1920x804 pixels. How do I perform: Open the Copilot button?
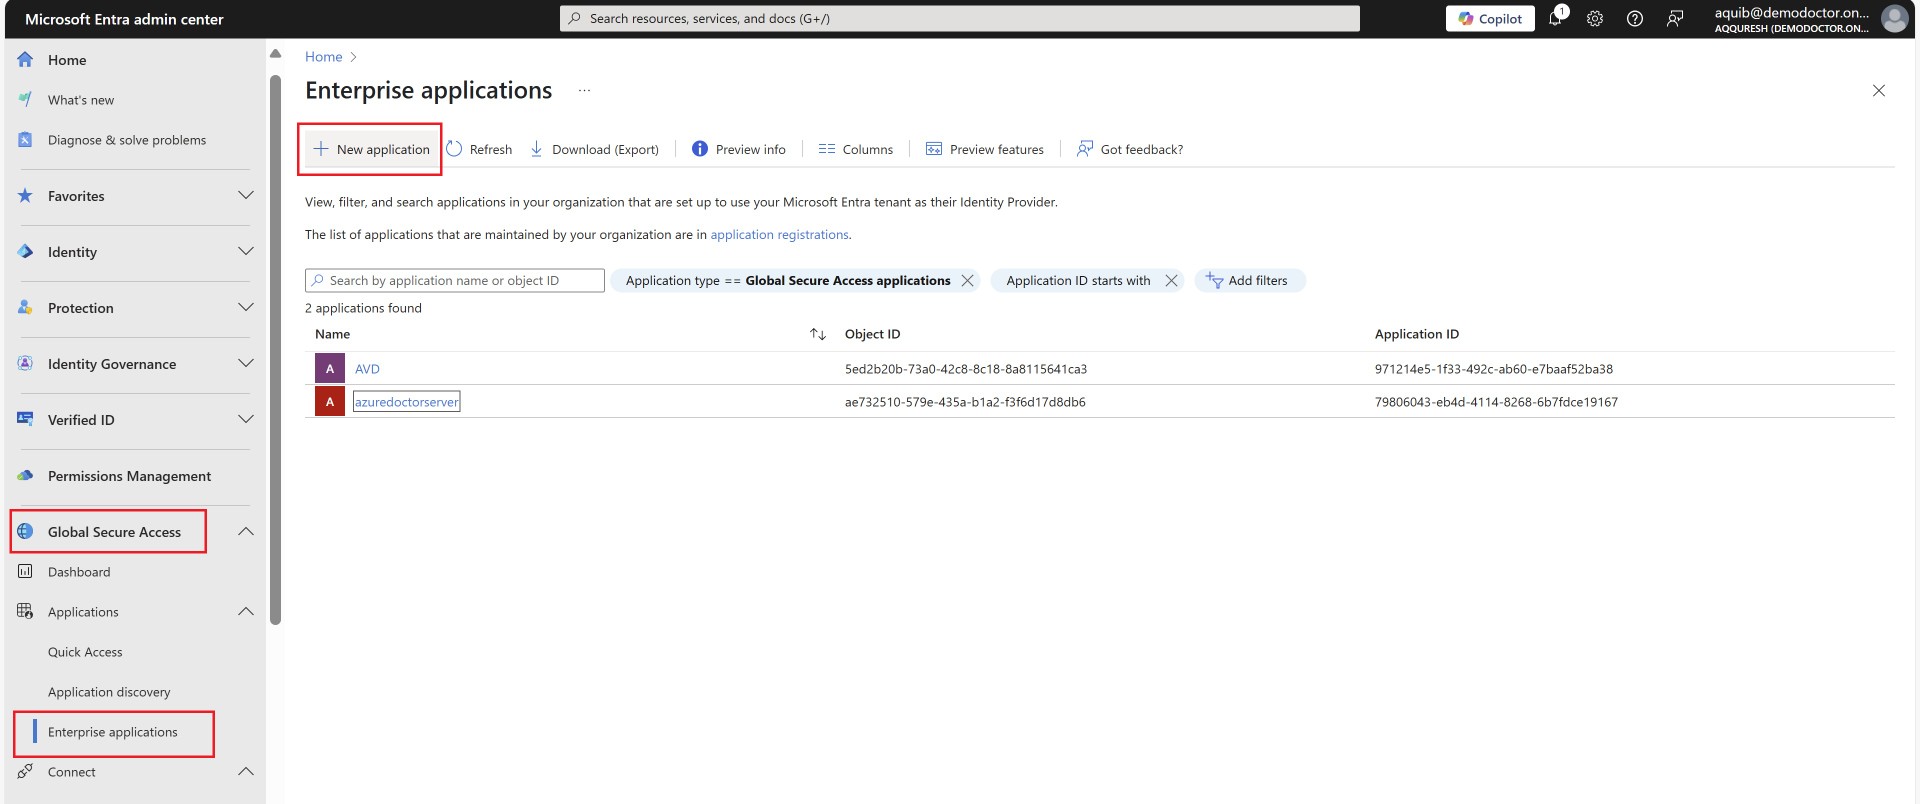point(1490,19)
